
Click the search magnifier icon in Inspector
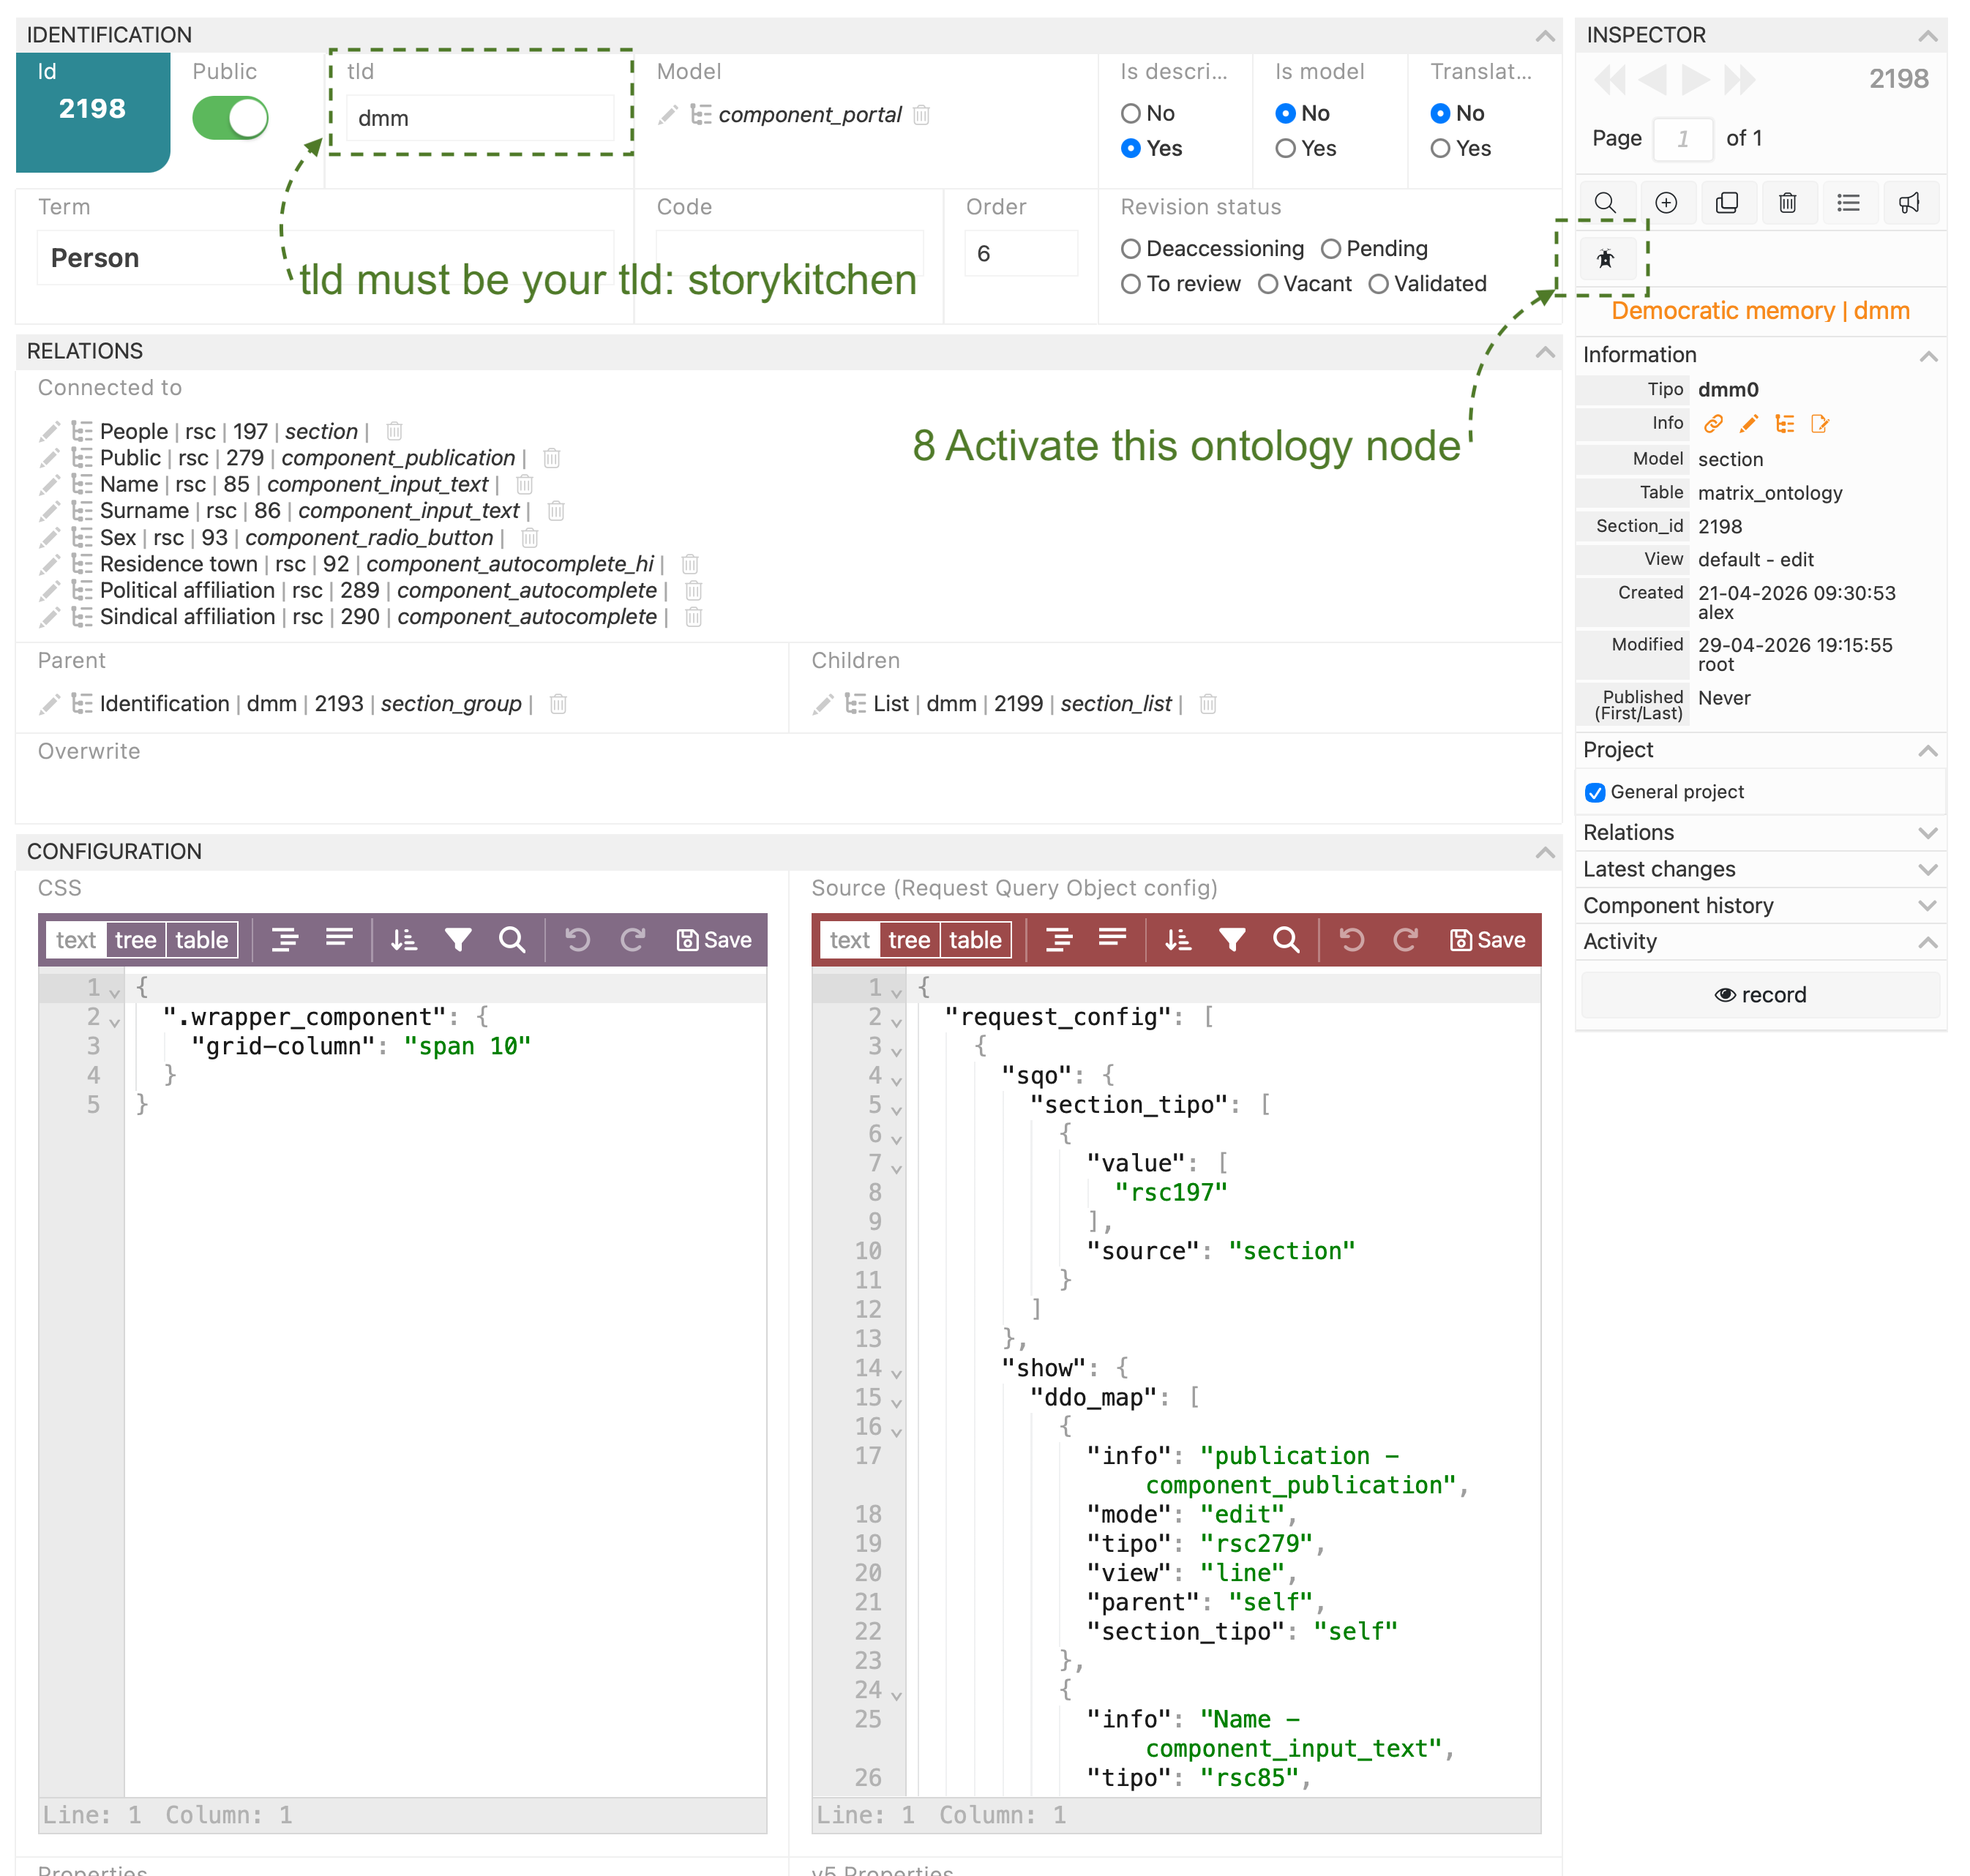point(1605,203)
